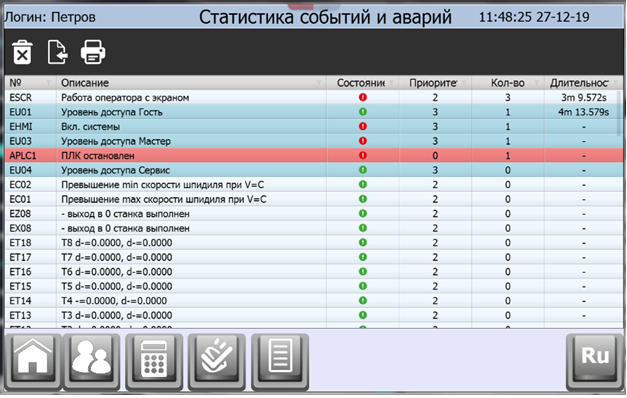Click the printer icon
Screen dimensions: 627x398
point(93,52)
